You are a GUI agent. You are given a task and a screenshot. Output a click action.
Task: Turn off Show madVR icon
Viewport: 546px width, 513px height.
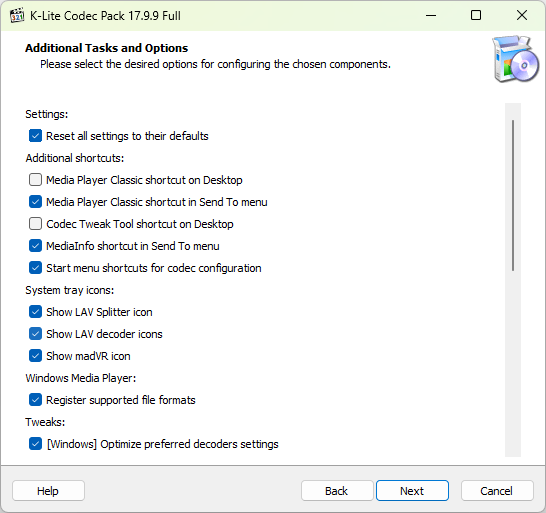tap(35, 356)
